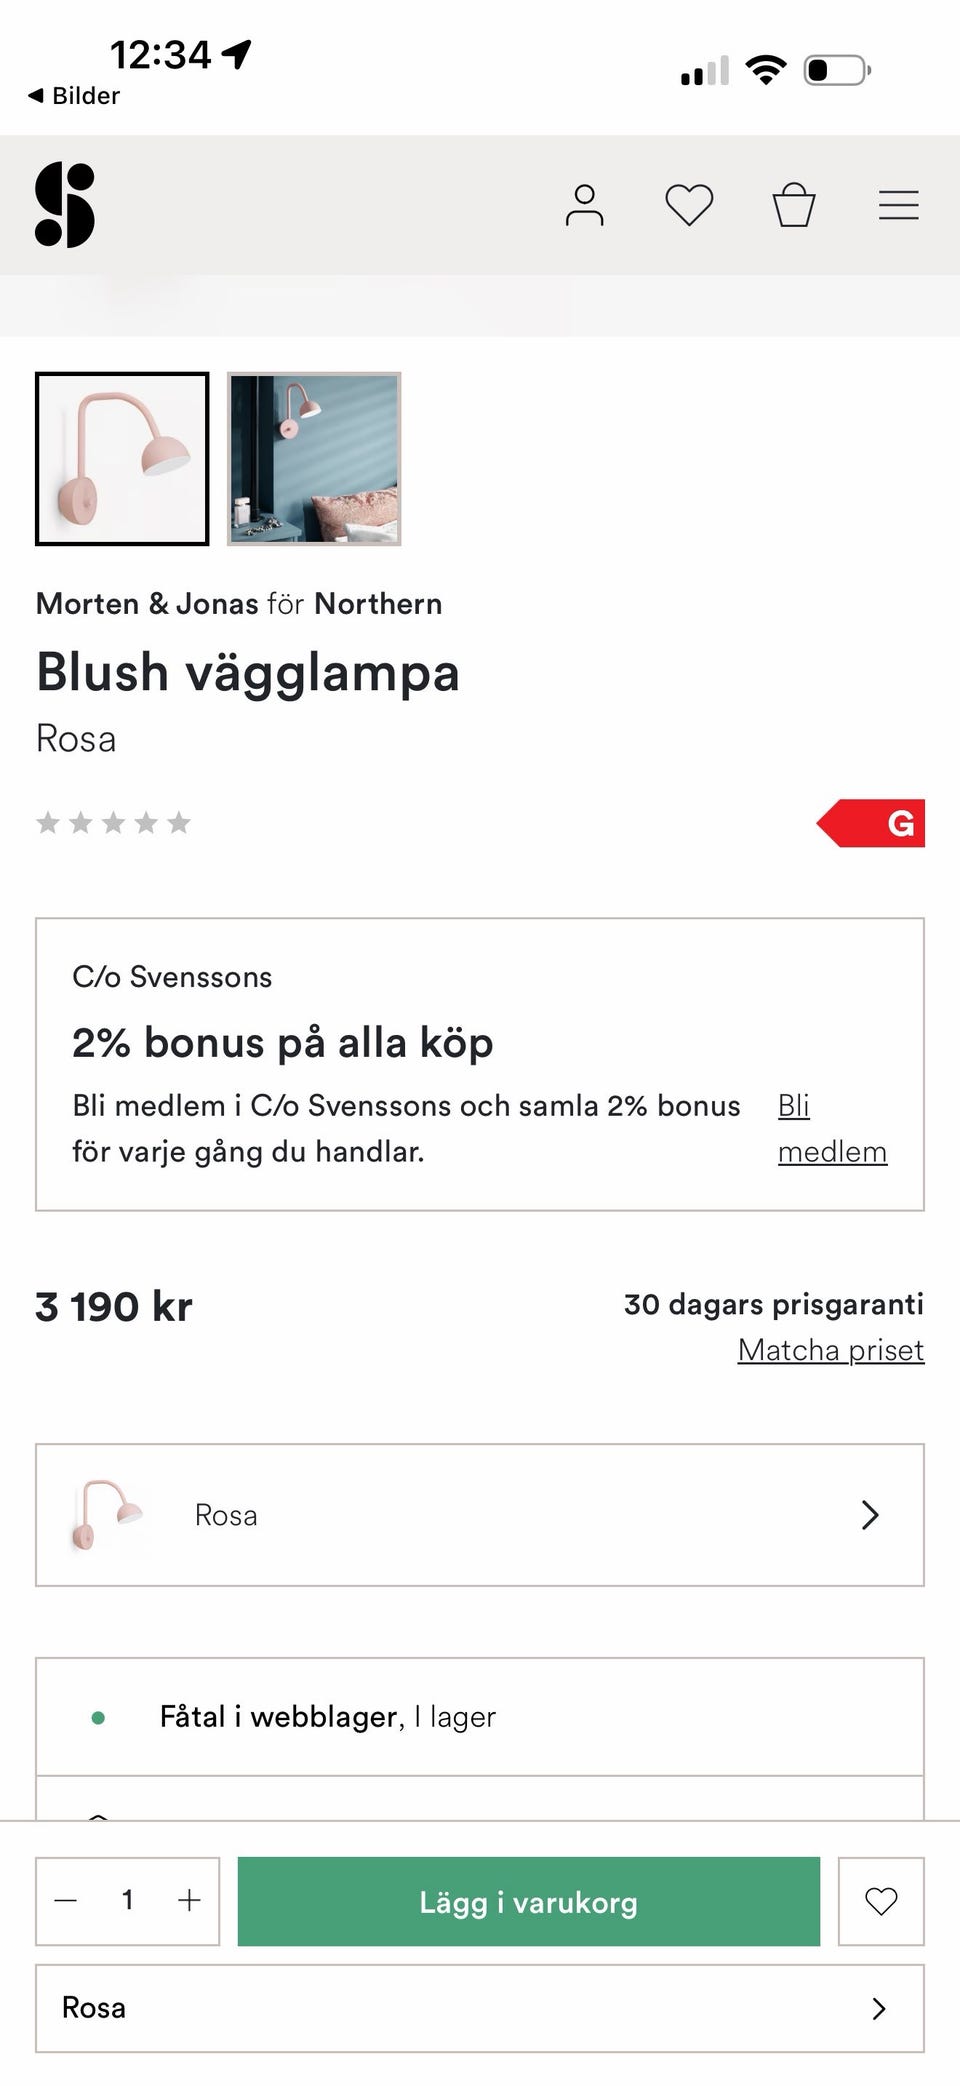Click the five-star rating row
The image size is (960, 2086).
[x=113, y=823]
